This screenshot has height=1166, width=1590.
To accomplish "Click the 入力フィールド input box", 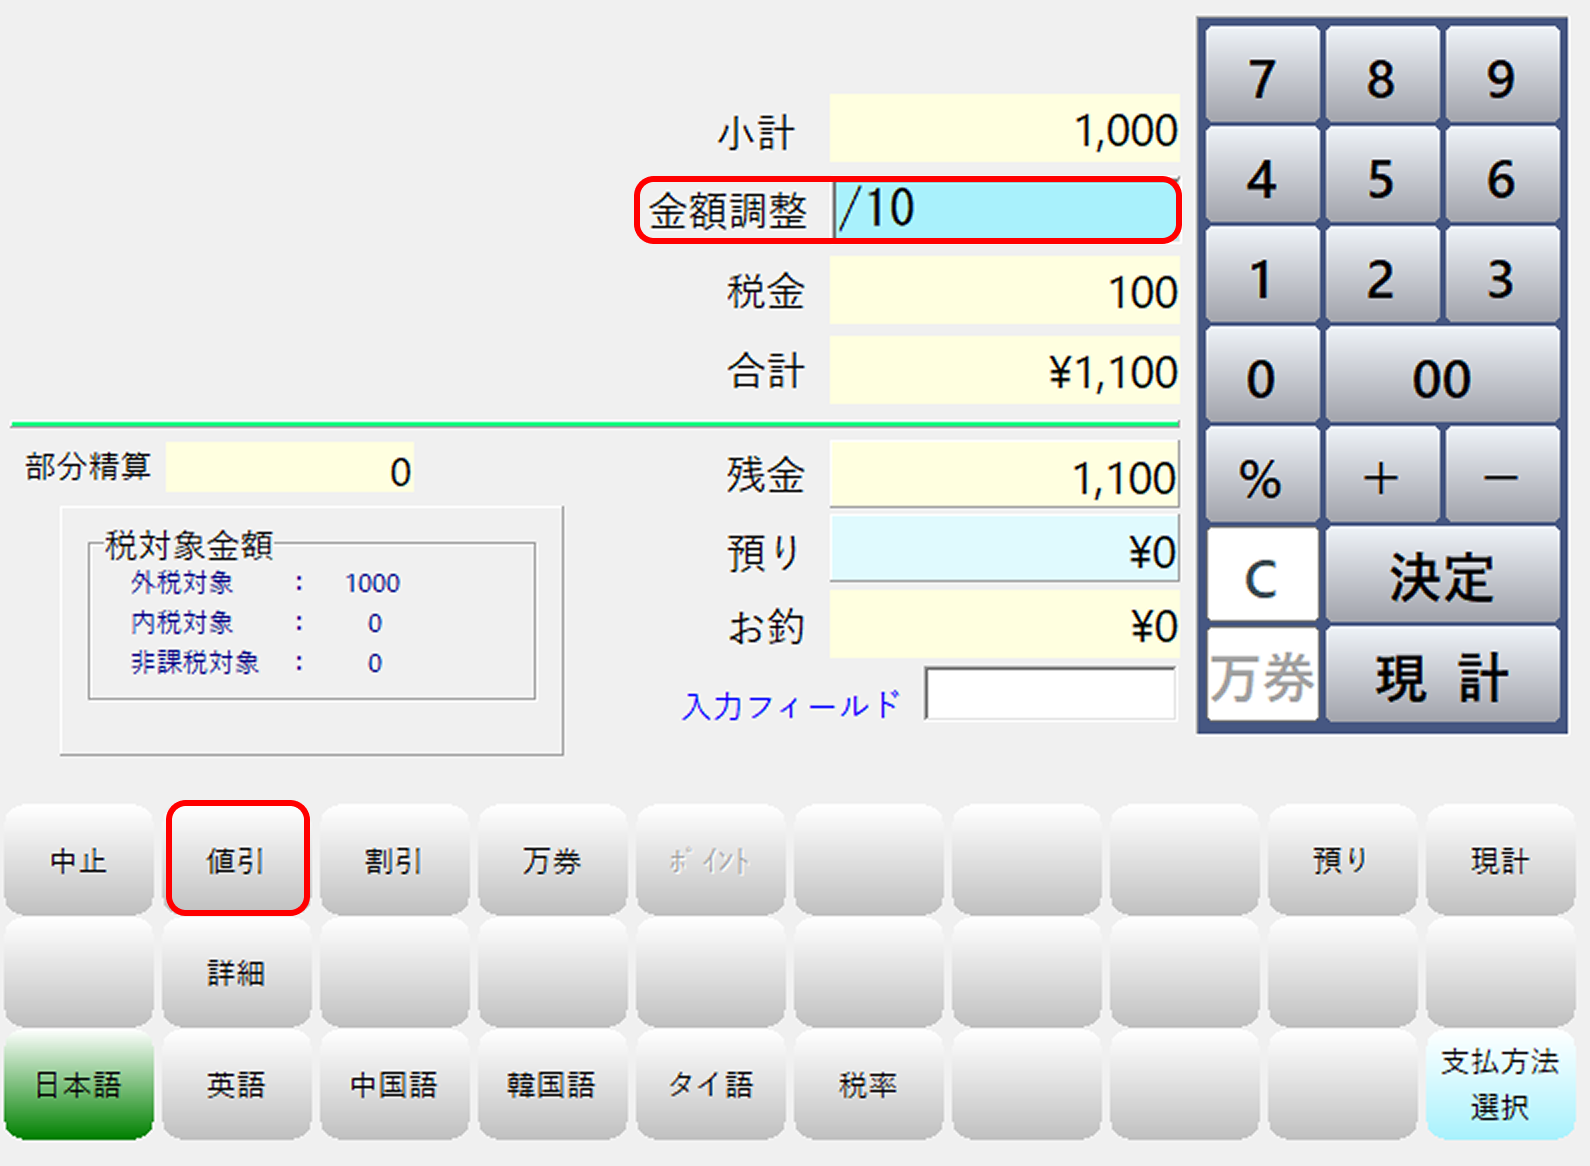I will coord(1050,694).
